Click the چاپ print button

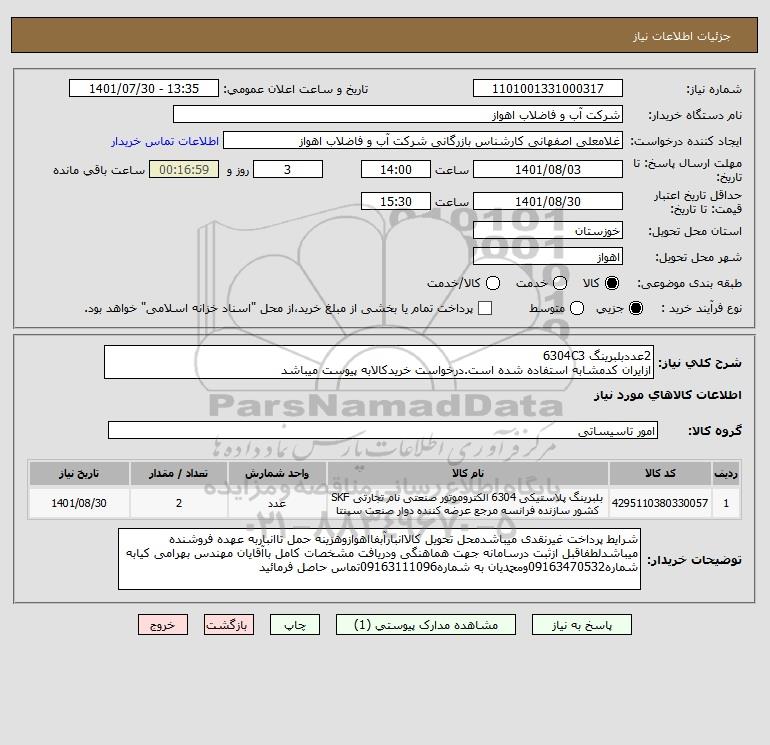(295, 625)
